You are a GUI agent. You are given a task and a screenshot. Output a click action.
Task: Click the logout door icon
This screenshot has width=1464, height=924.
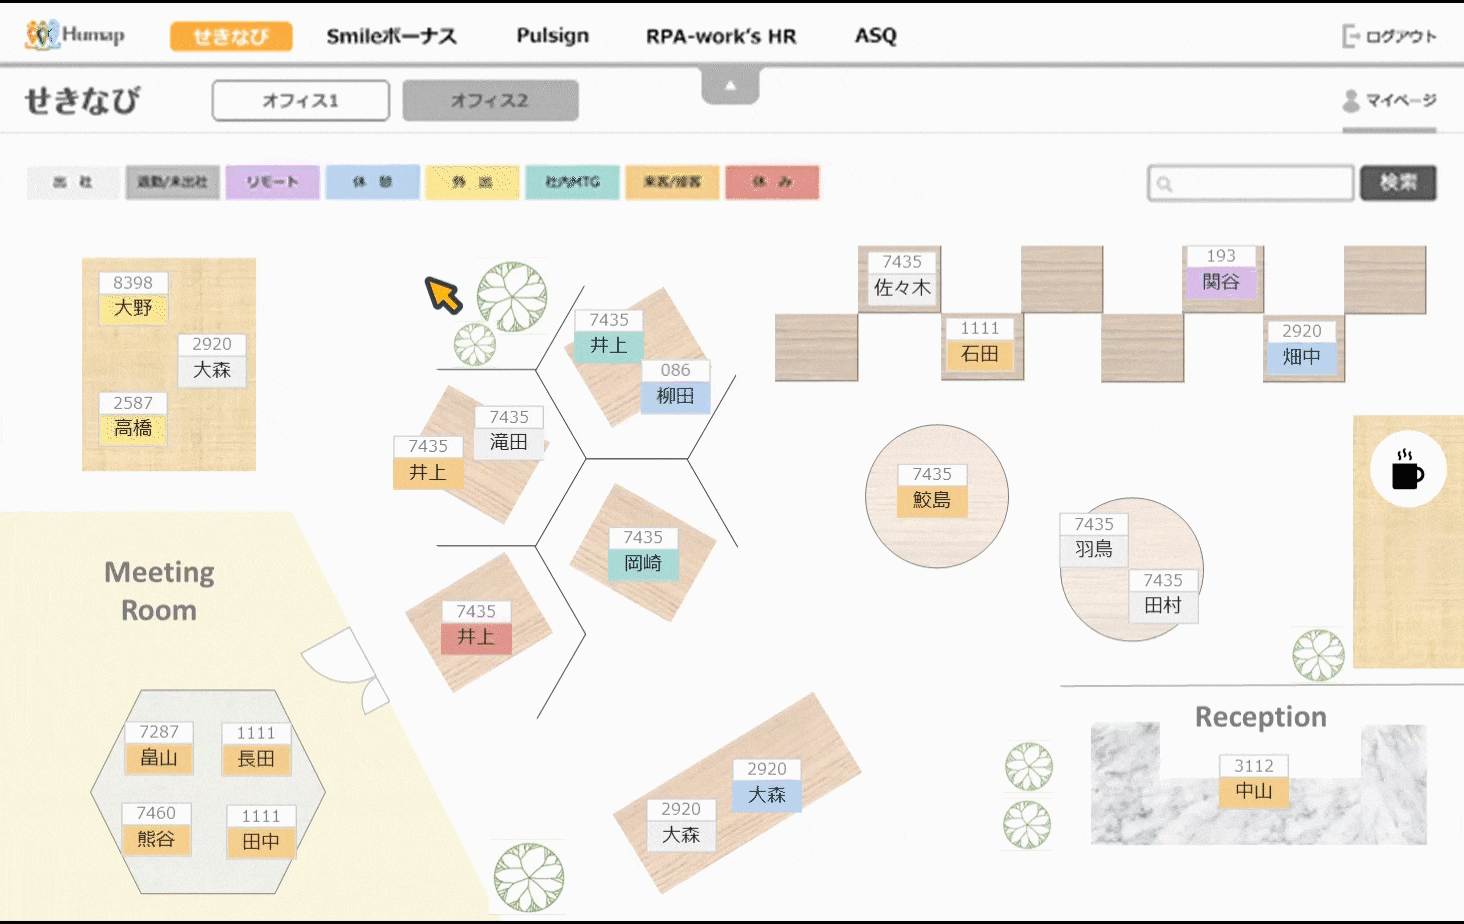[1350, 36]
